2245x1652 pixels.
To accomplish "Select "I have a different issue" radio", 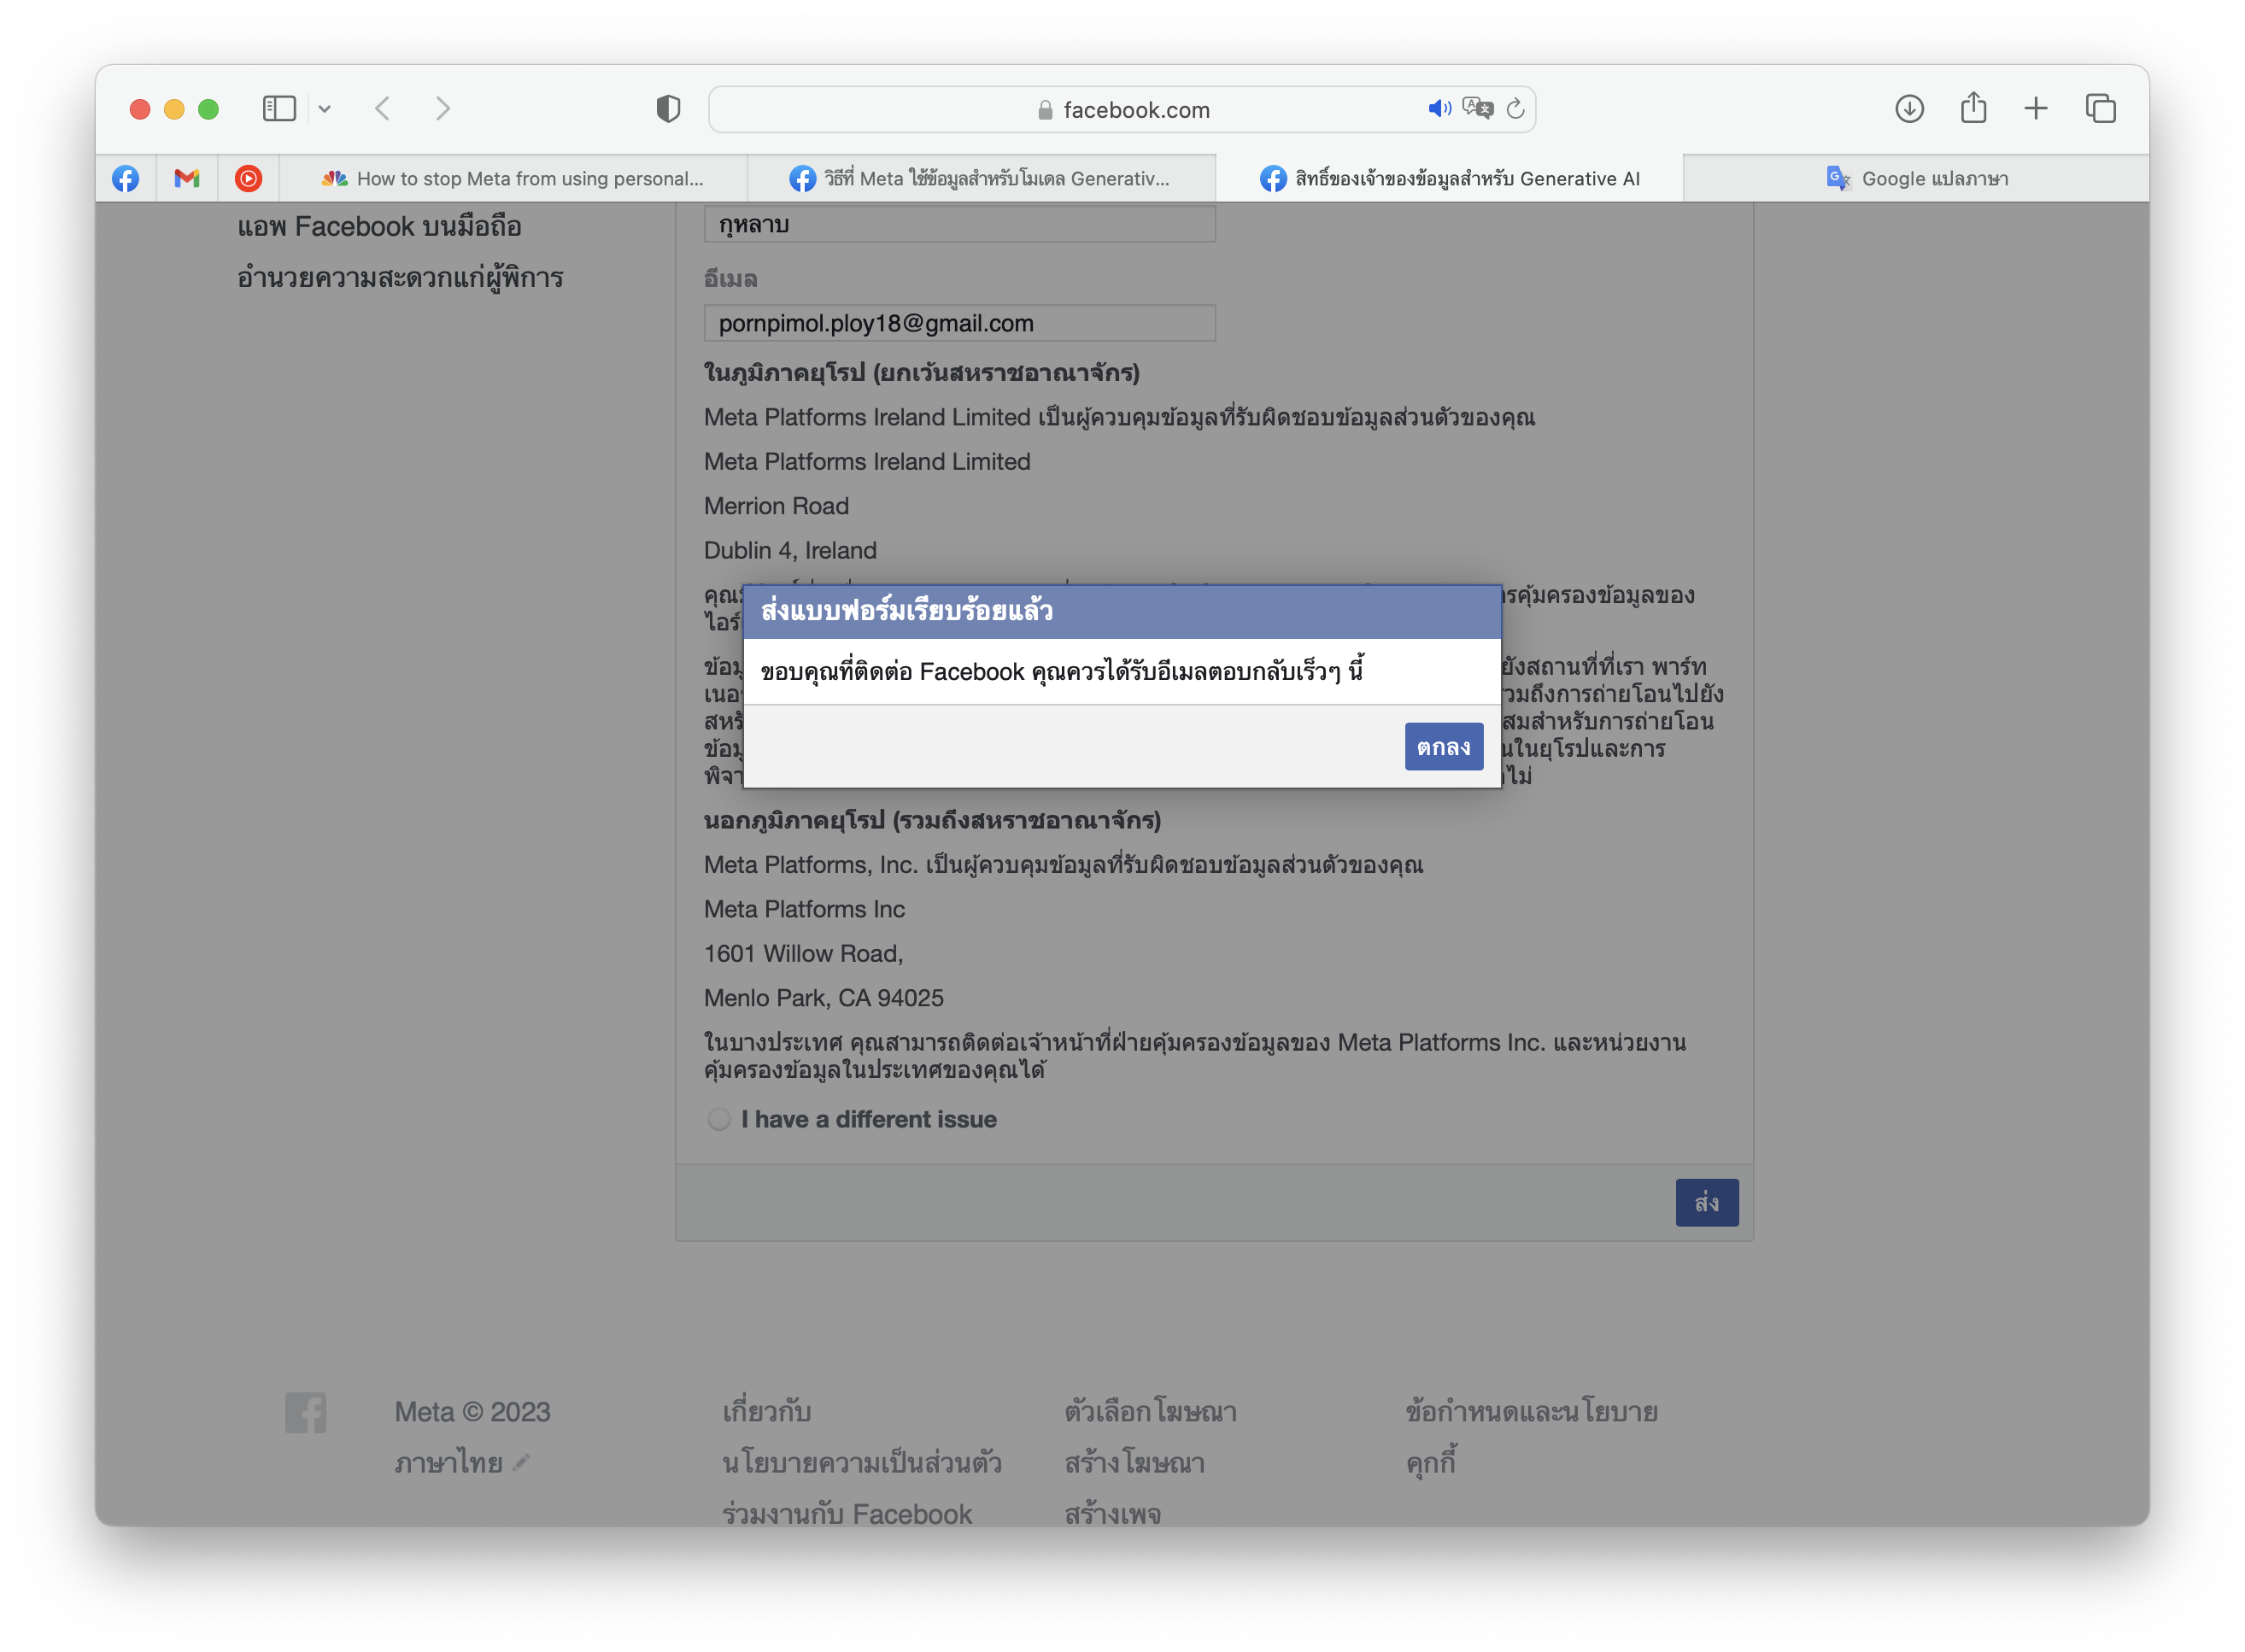I will (x=719, y=1119).
